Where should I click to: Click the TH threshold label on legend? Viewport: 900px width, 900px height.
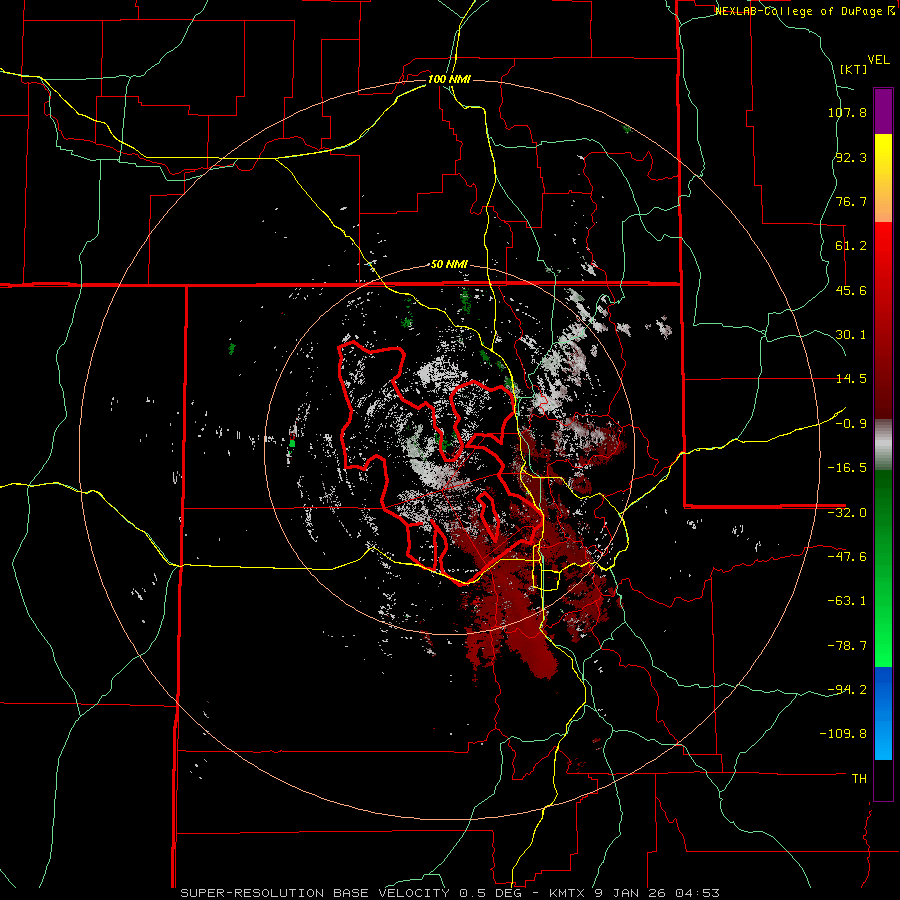[x=859, y=779]
